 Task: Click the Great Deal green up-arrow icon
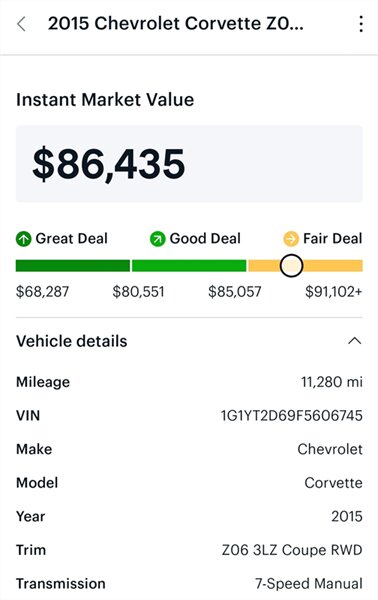pos(23,239)
